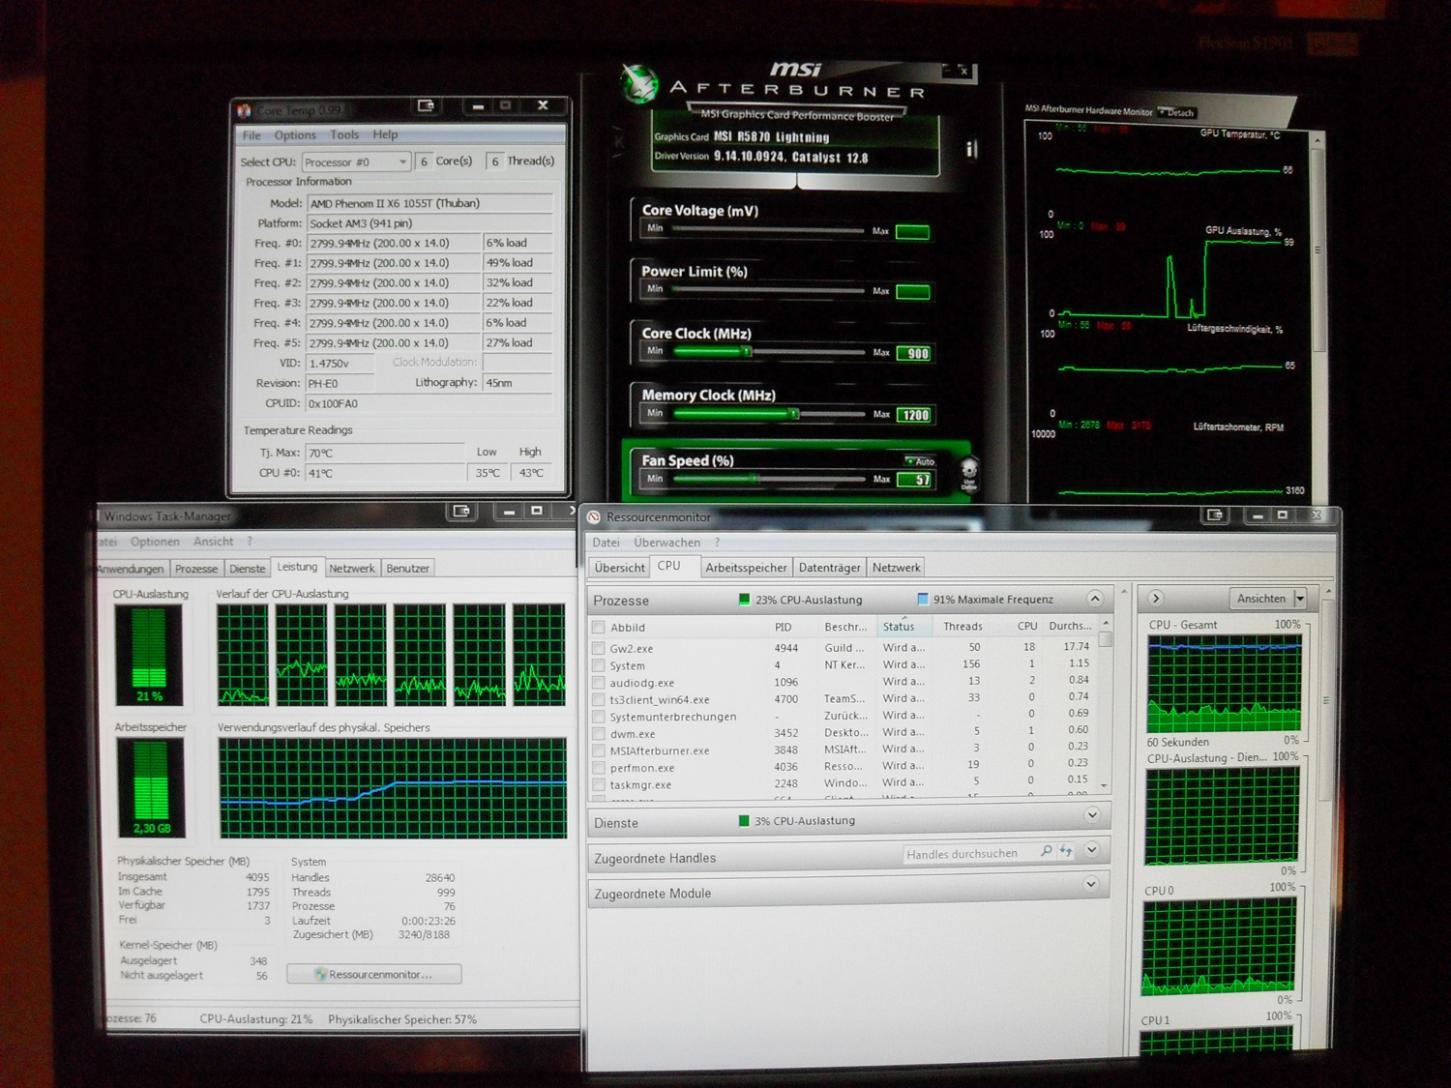
Task: Click the Core Temp extra title-bar monitor button
Action: [x=426, y=106]
